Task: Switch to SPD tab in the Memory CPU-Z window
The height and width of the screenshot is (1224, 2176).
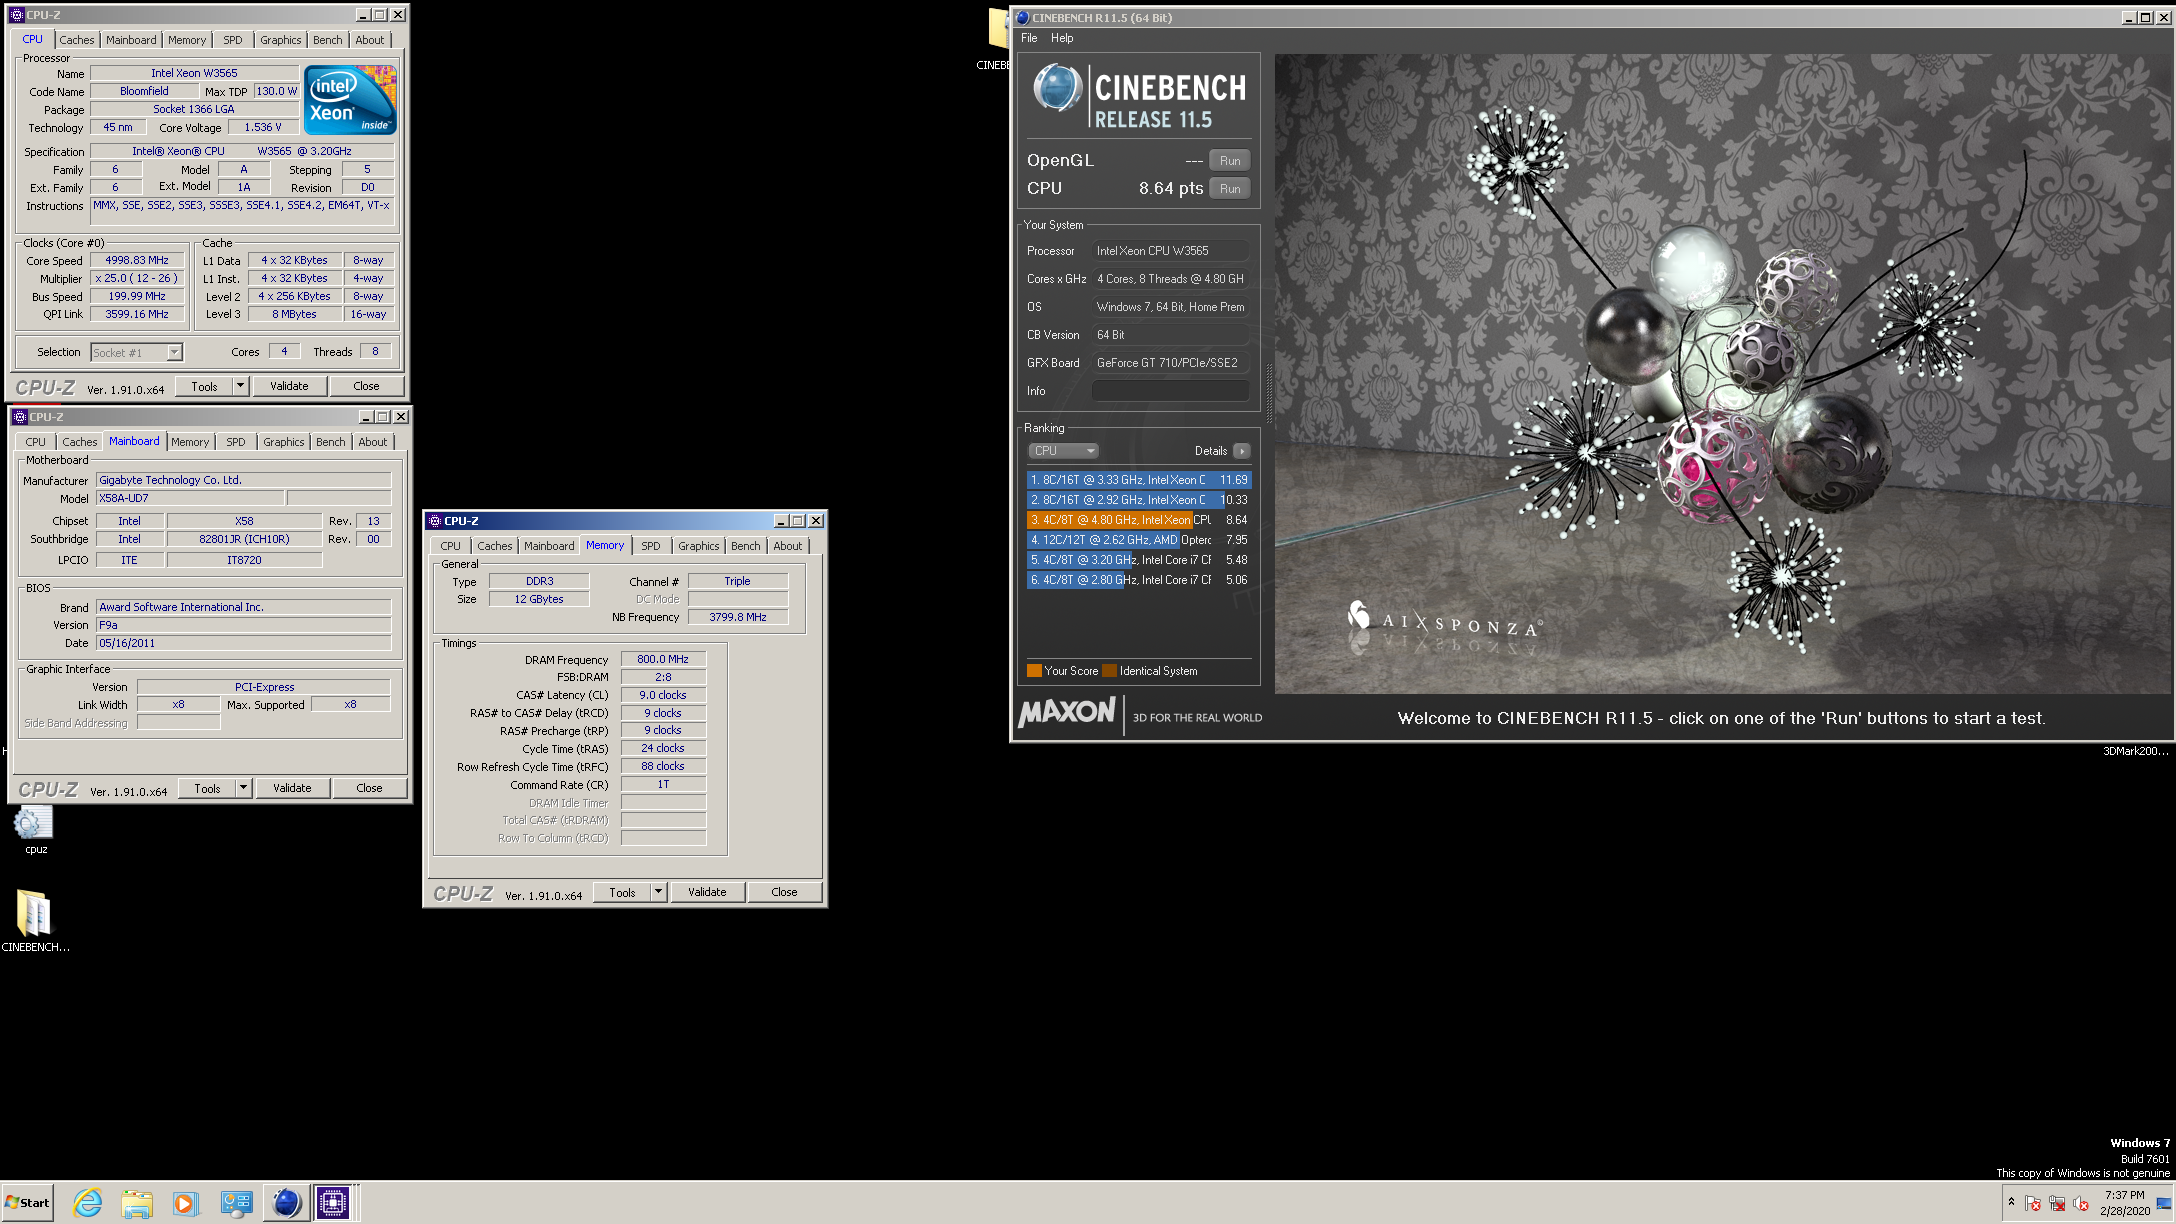Action: 651,546
